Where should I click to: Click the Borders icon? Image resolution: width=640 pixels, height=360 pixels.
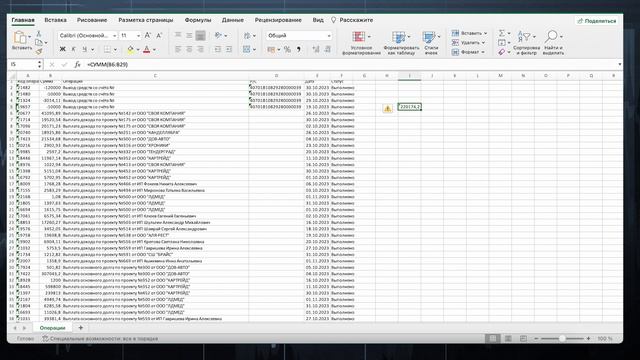pyautogui.click(x=107, y=49)
